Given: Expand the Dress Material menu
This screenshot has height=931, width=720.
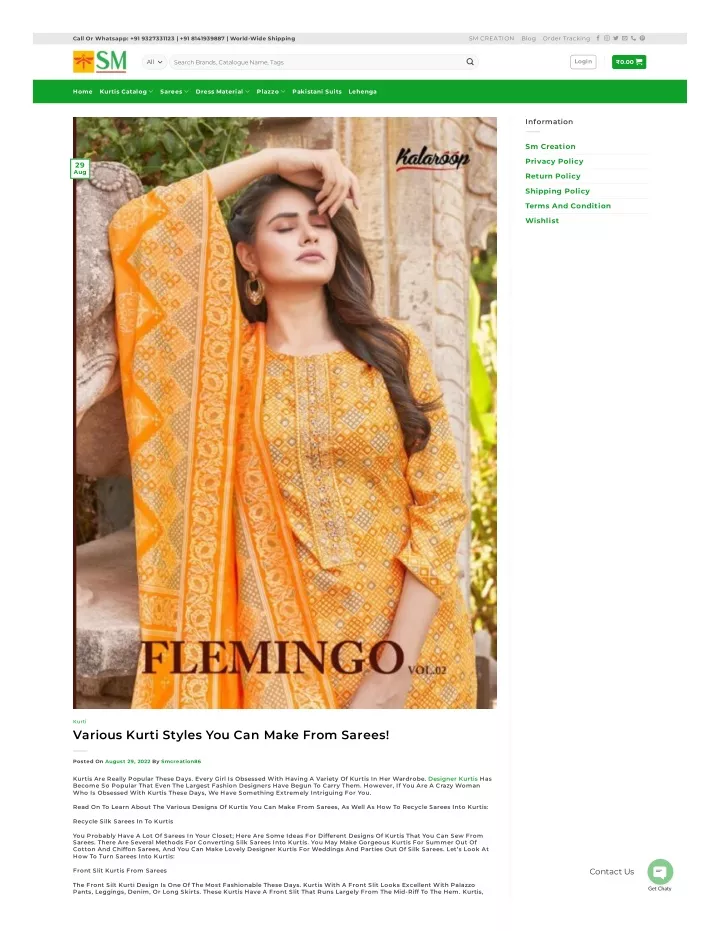Looking at the screenshot, I should [222, 91].
